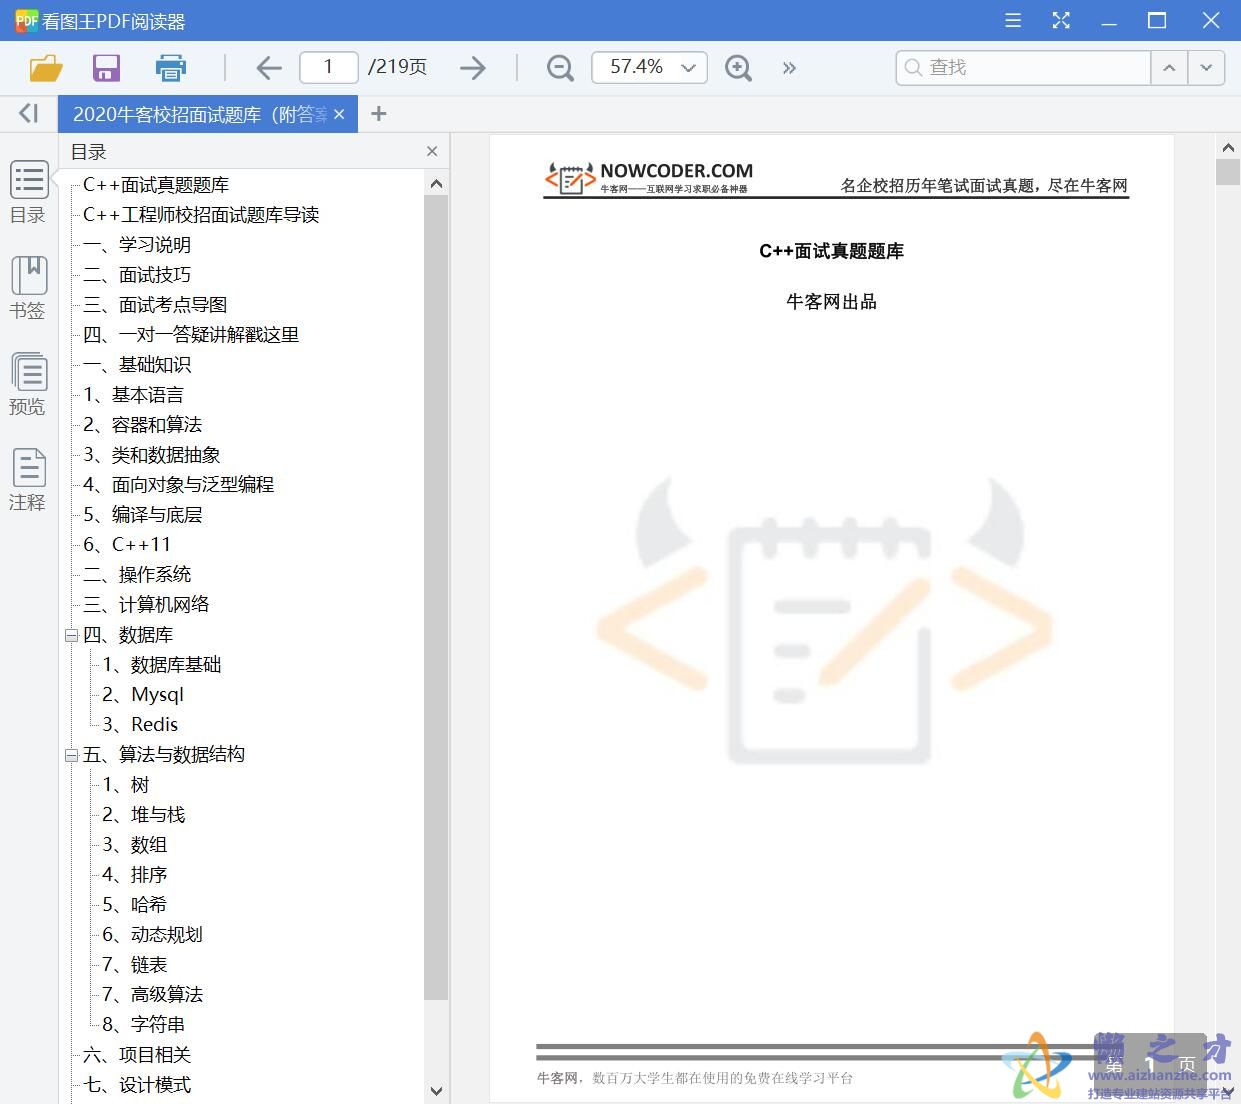Go to next page arrow

473,68
